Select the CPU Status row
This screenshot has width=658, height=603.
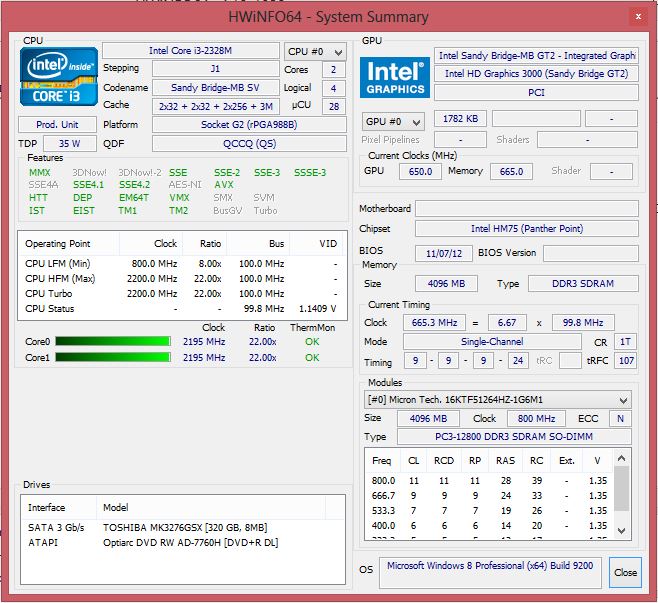[182, 309]
